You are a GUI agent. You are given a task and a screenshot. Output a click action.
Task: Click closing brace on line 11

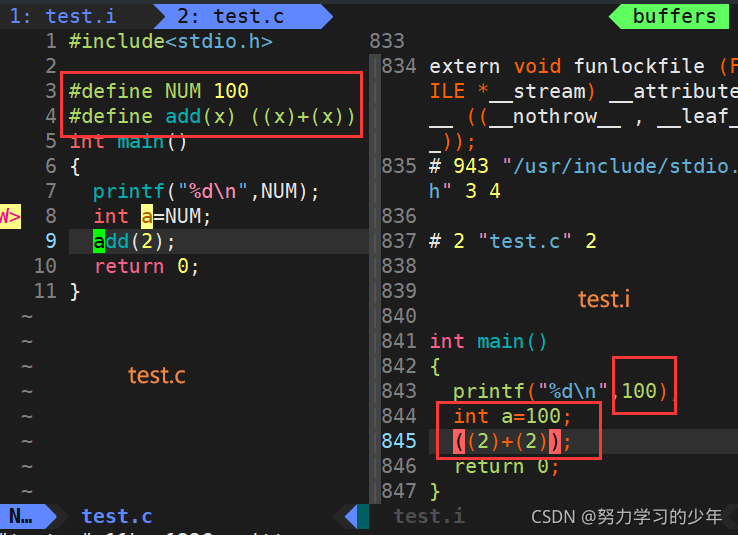[x=75, y=291]
